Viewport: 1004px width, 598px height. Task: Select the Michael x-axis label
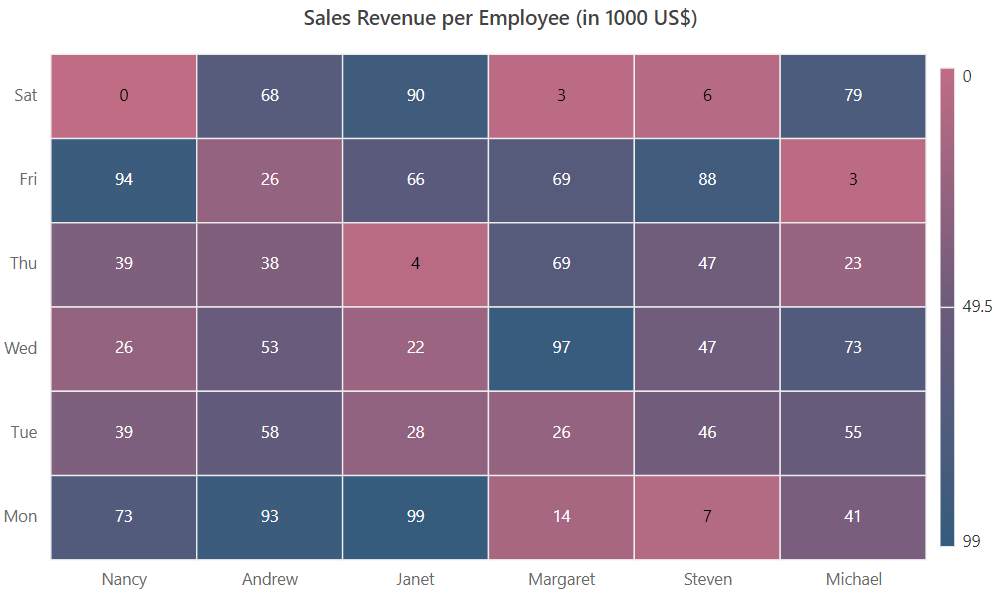[854, 579]
